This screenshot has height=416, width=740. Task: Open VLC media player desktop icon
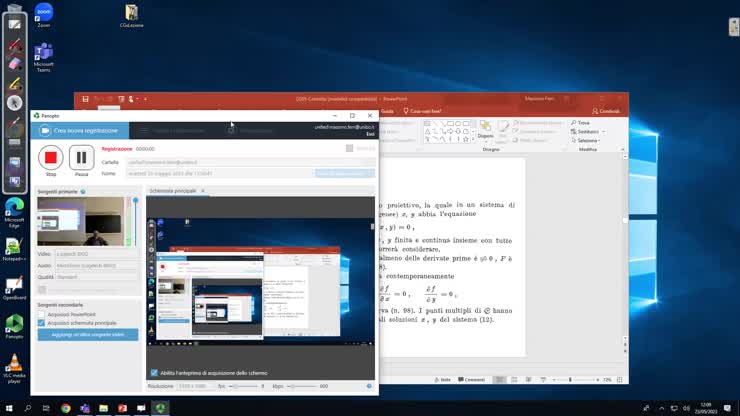pyautogui.click(x=15, y=367)
